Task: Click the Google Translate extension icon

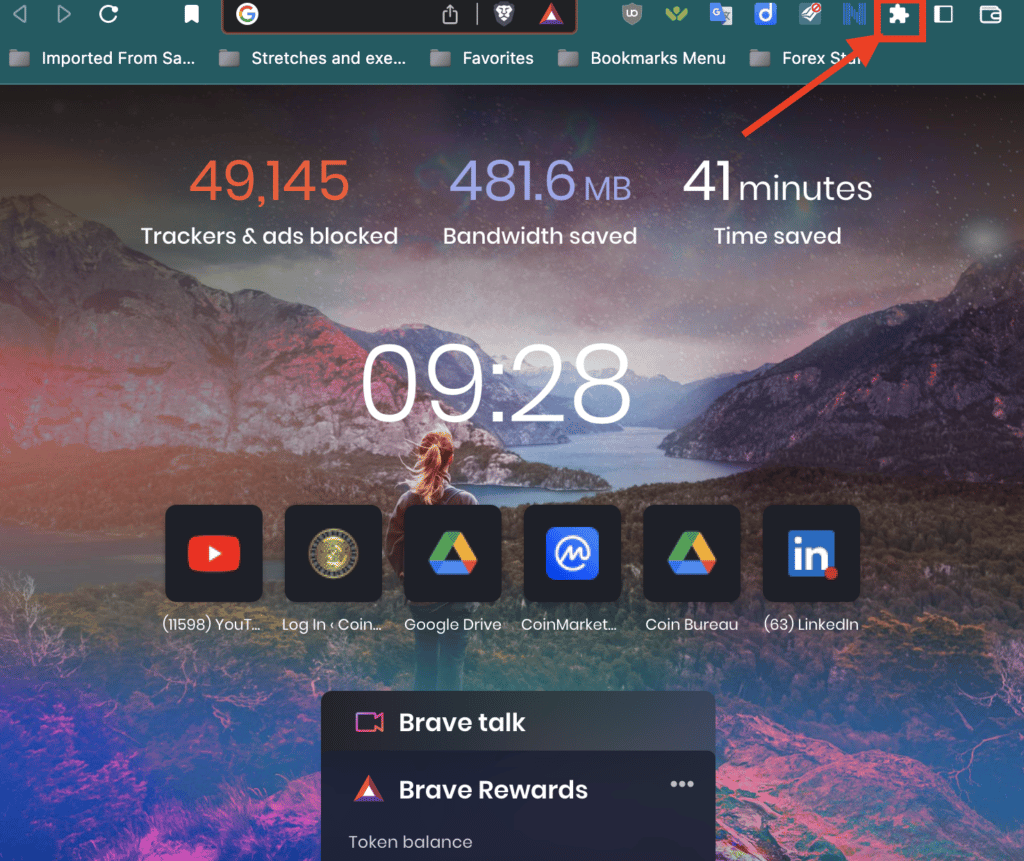Action: pyautogui.click(x=720, y=15)
